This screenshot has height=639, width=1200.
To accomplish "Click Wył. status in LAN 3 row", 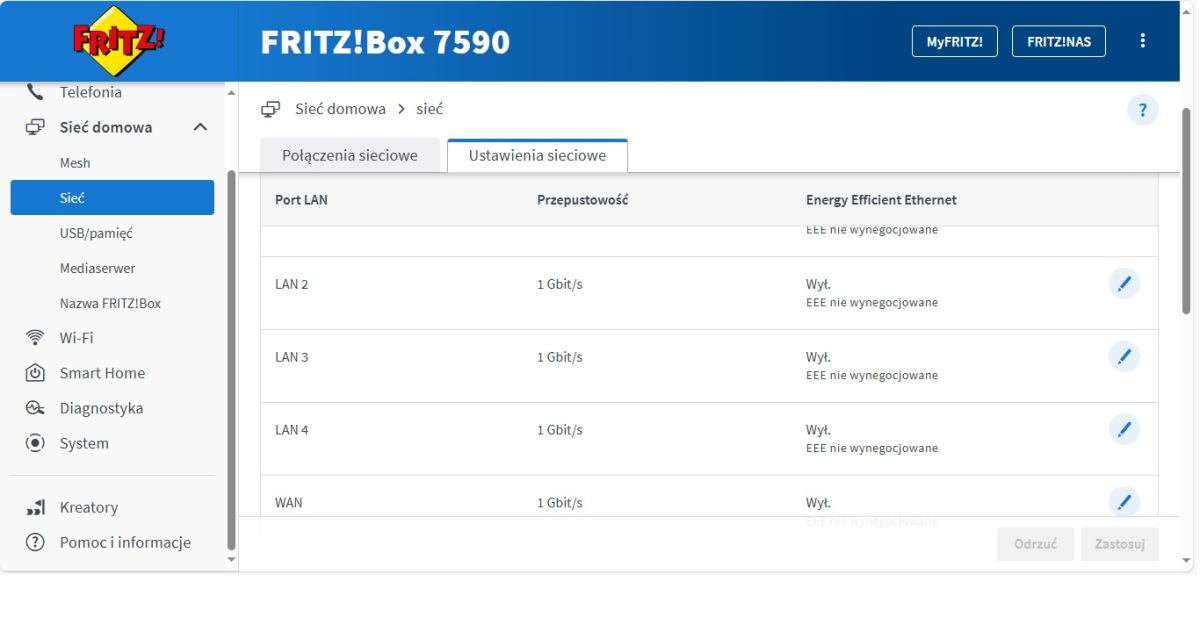I will [818, 357].
